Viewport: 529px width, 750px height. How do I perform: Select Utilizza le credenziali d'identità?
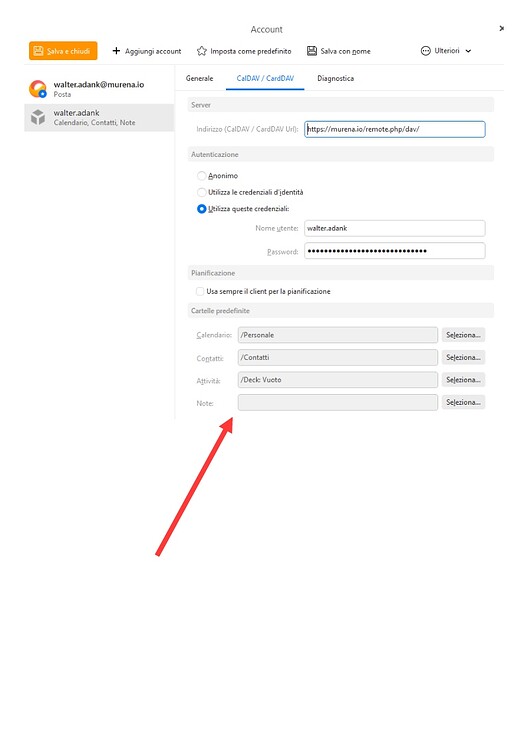pos(202,192)
